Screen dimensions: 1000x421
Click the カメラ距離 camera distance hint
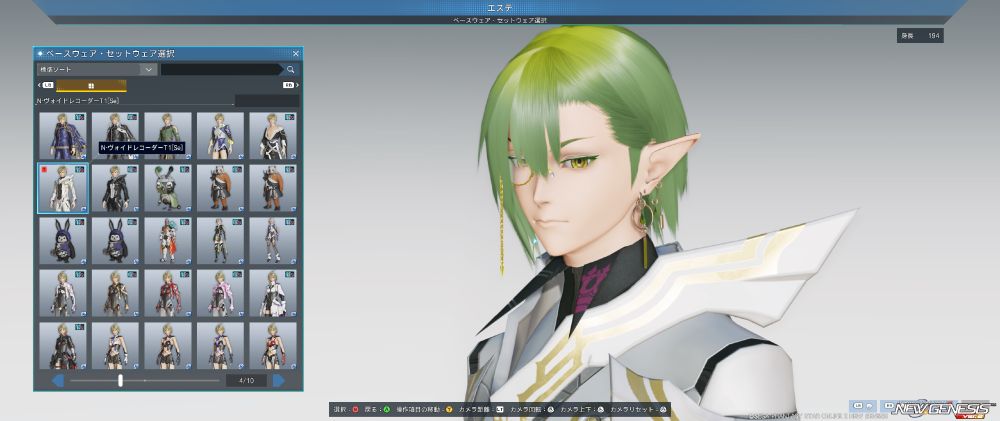(482, 409)
